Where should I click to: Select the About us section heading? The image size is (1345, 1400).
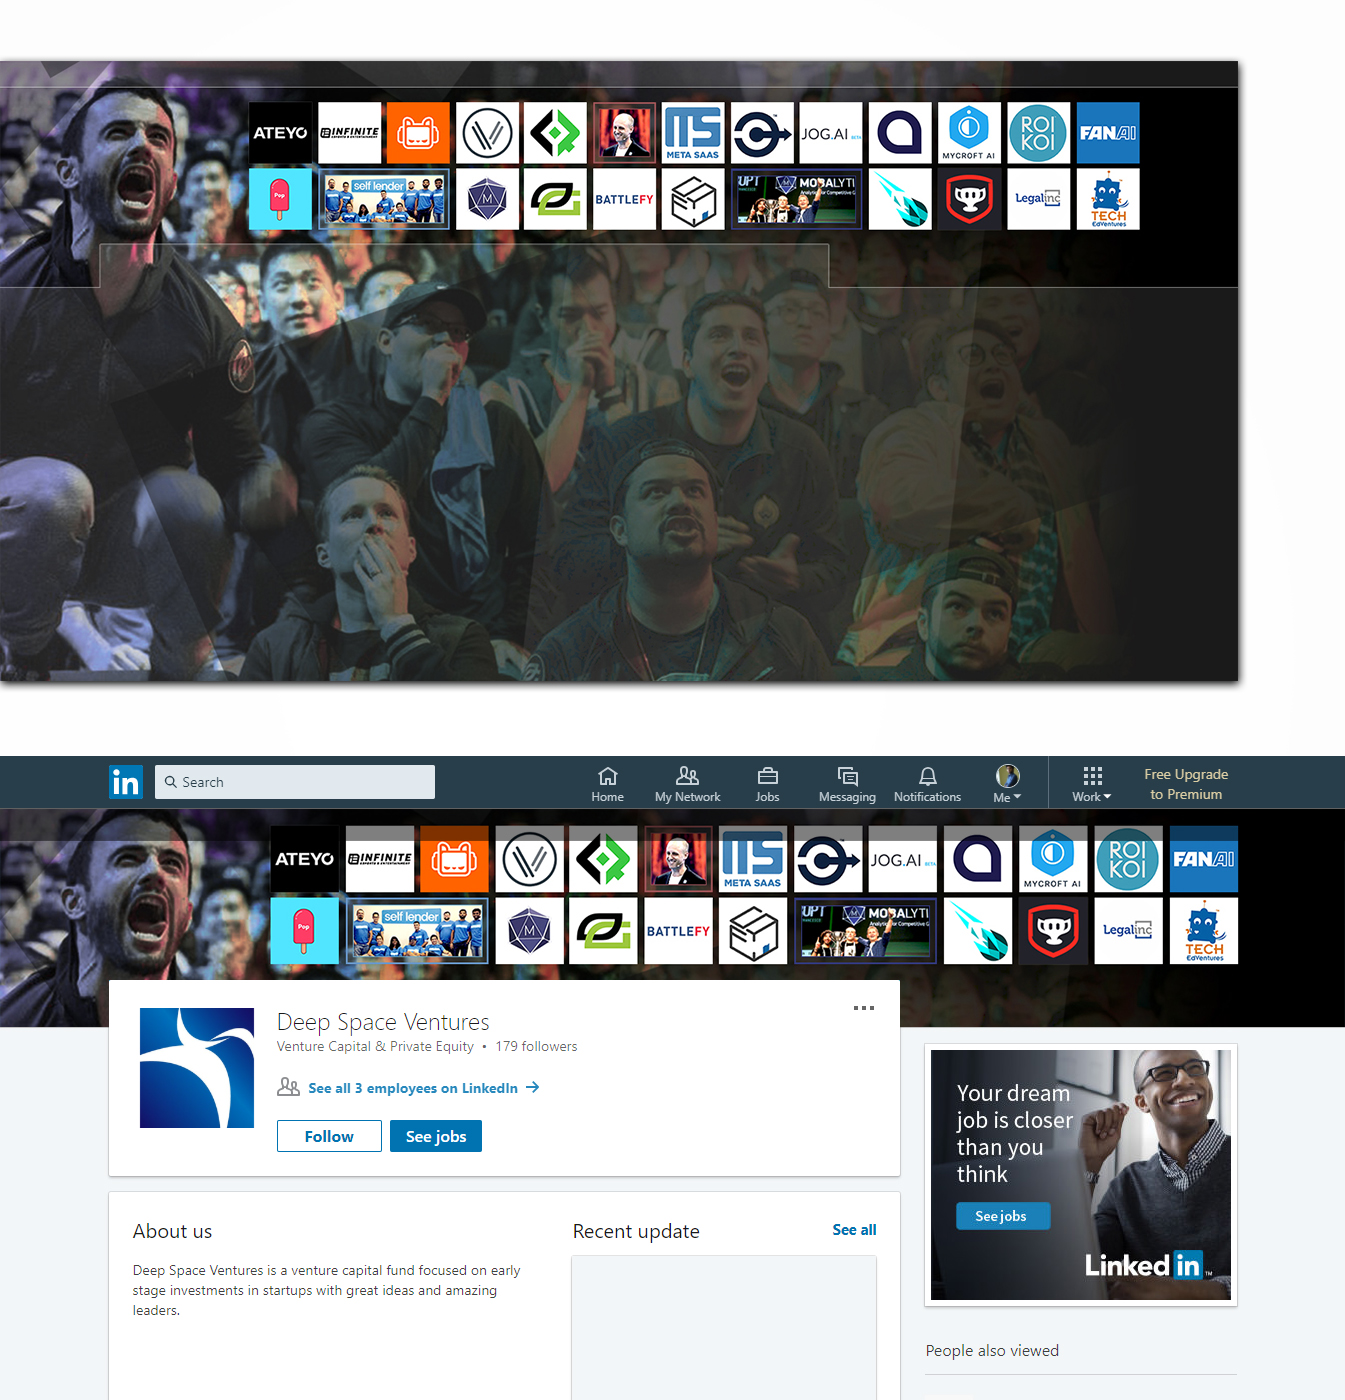(172, 1231)
